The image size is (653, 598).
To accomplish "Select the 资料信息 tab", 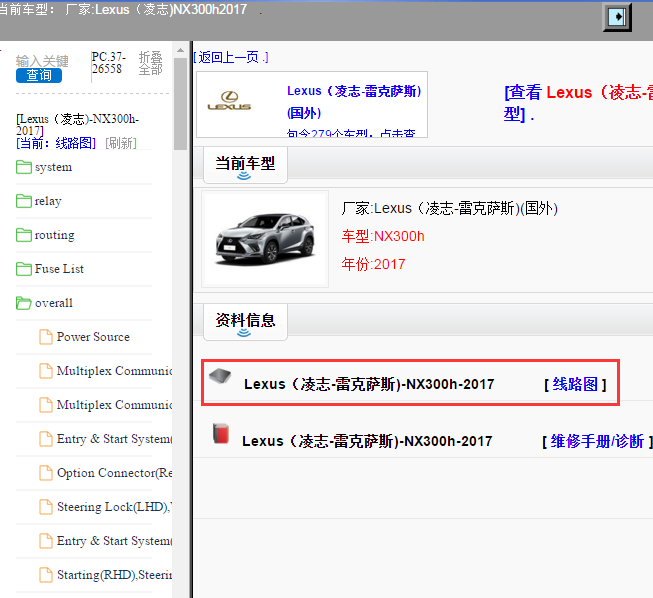I will pos(245,322).
